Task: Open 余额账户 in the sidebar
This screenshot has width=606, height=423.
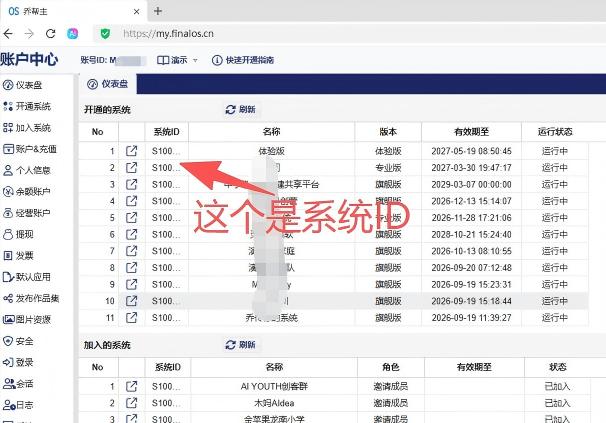Action: pos(27,191)
